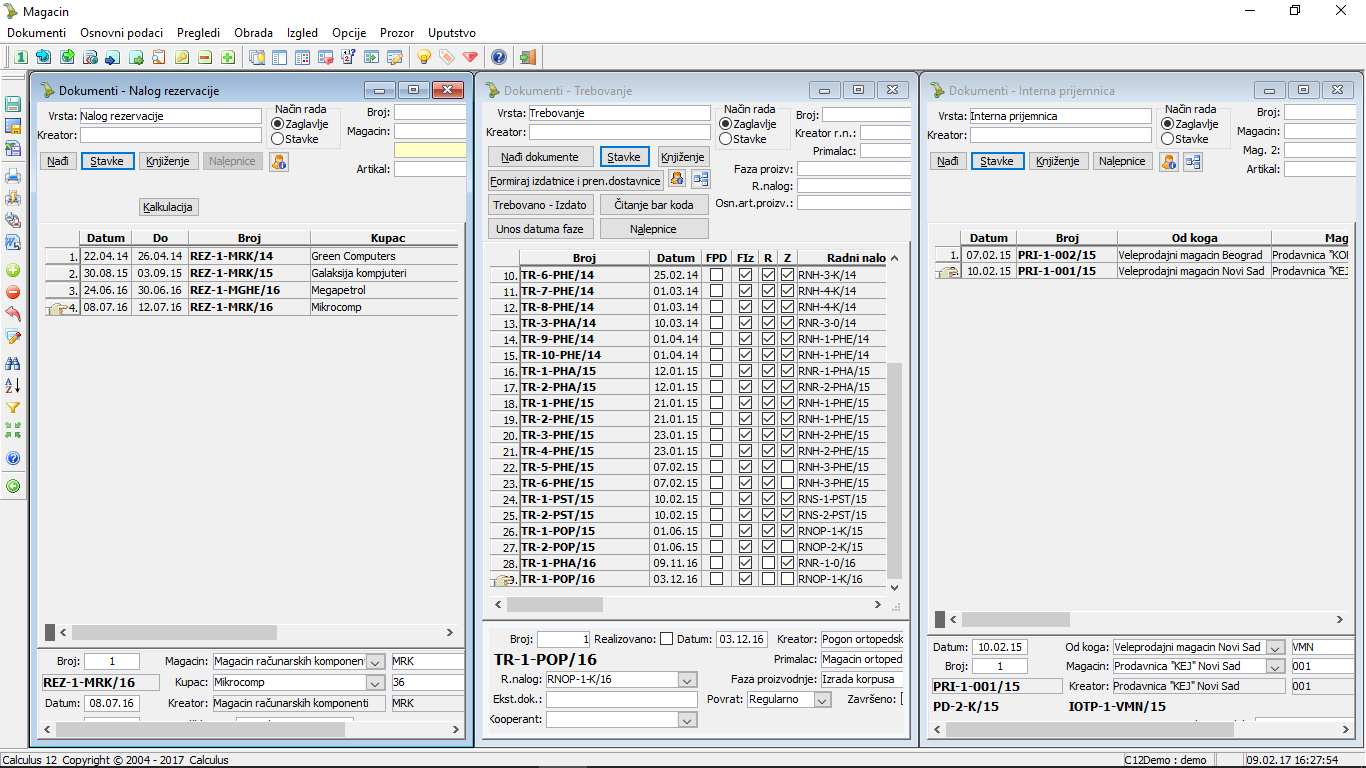1366x768 pixels.
Task: Expand the Povrat dropdown list
Action: click(821, 700)
